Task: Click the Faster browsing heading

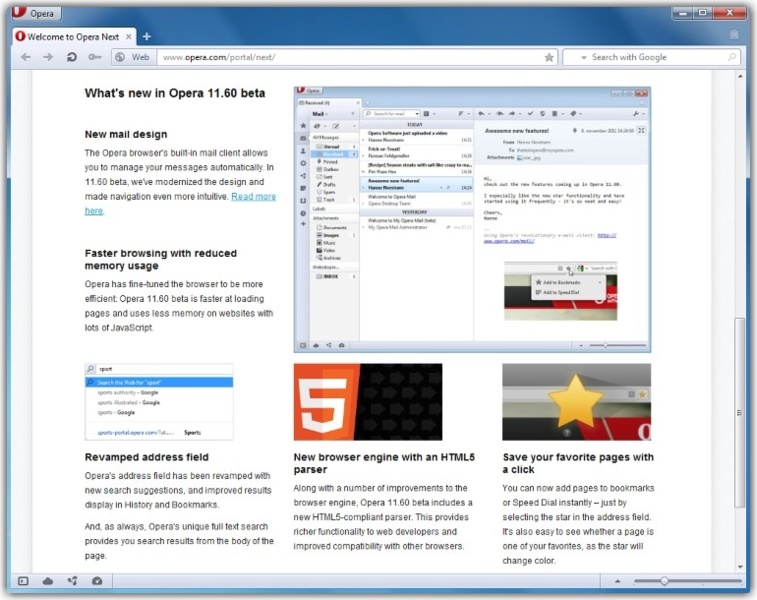Action: [161, 260]
